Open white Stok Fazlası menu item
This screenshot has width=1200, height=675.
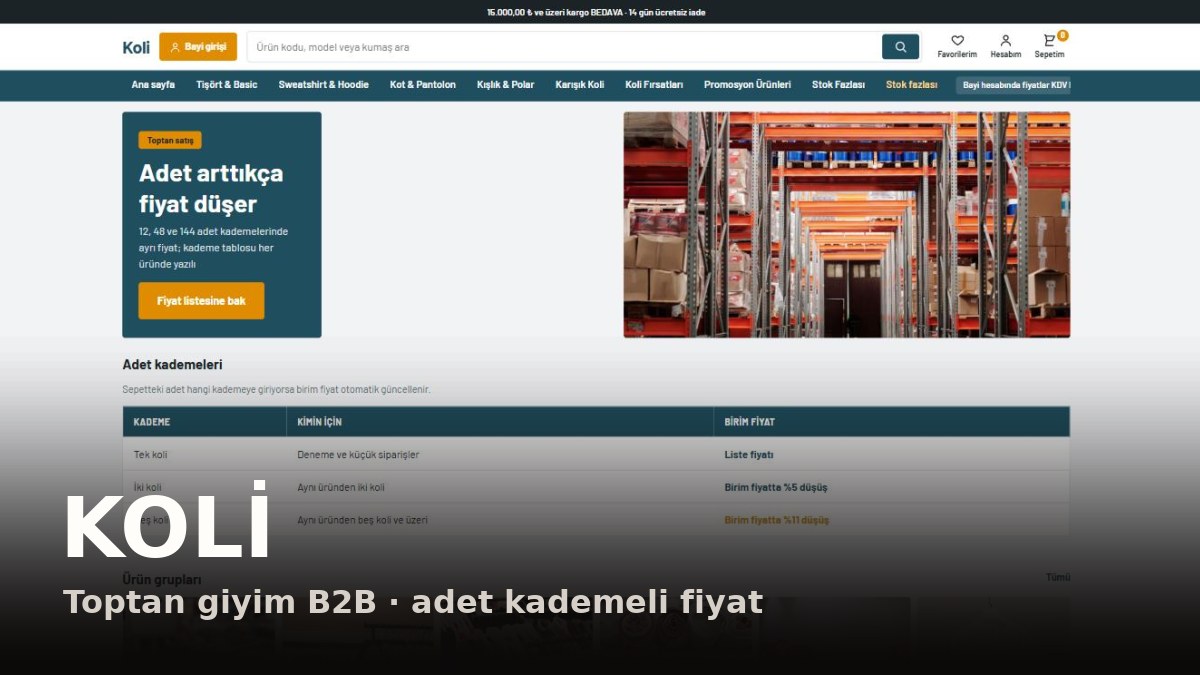click(838, 85)
